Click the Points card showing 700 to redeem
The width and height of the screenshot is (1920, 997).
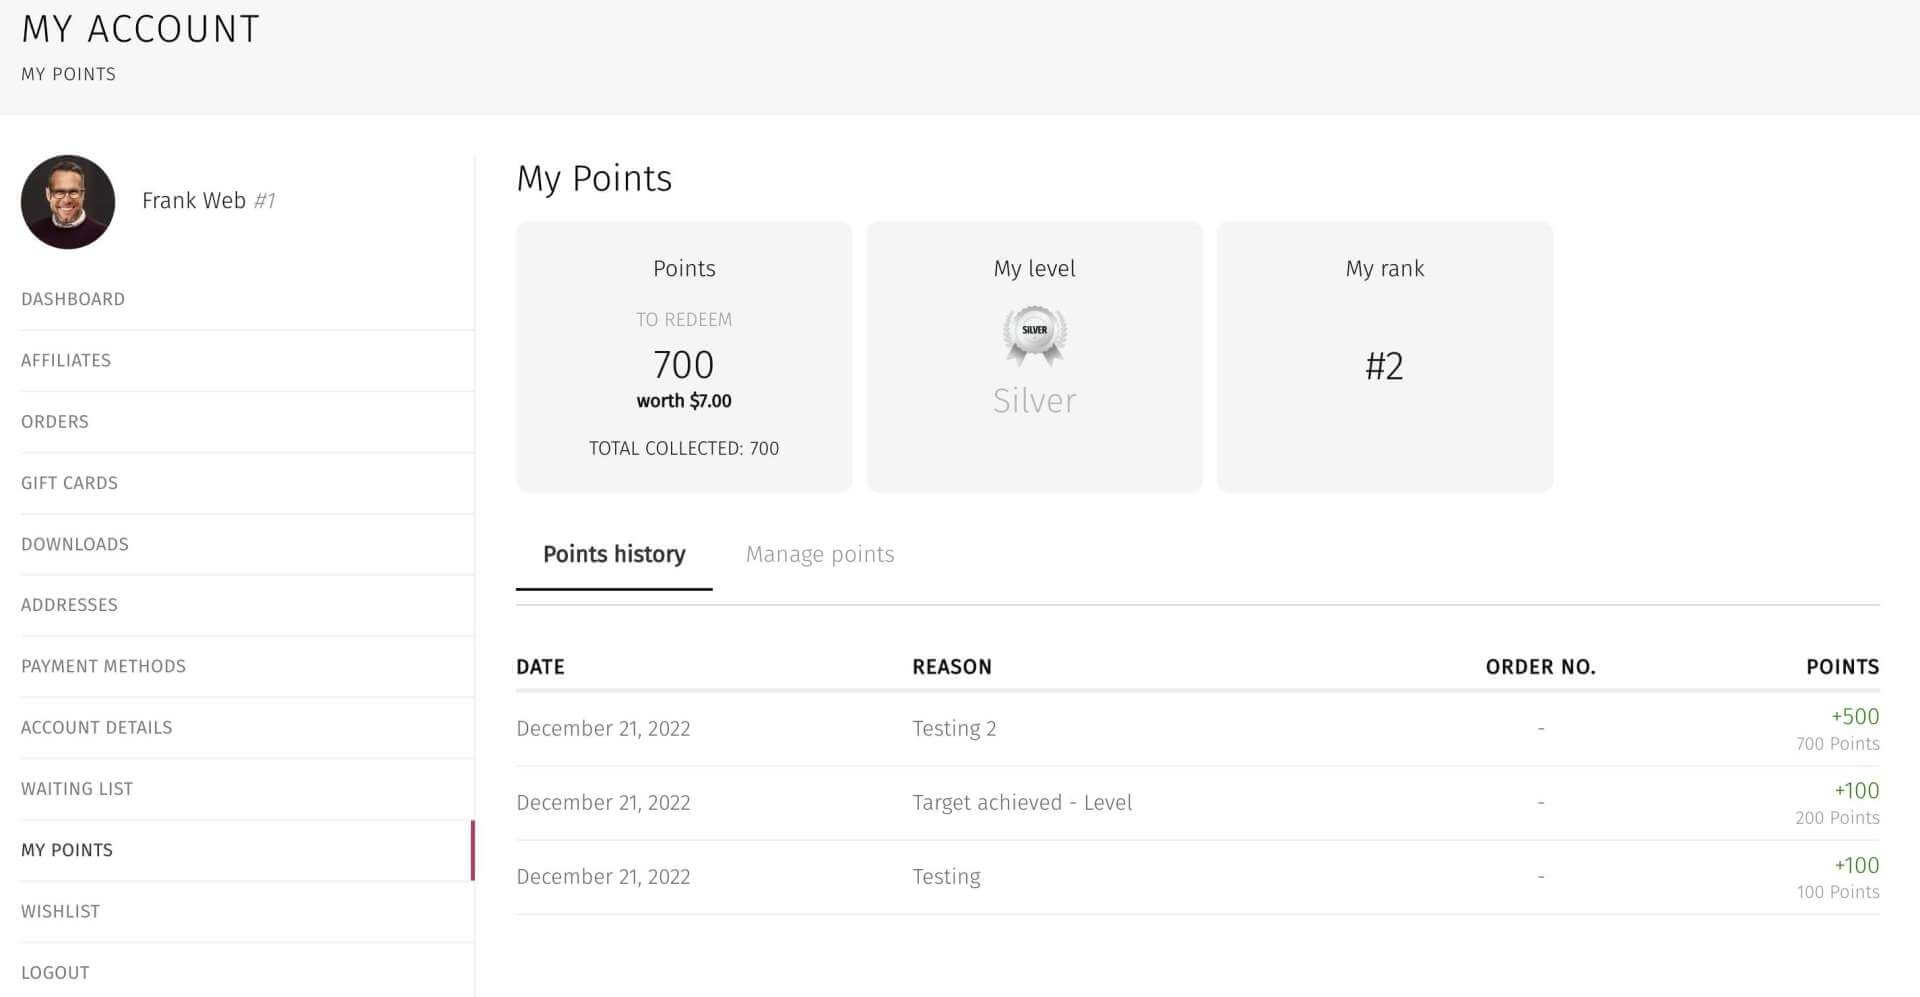pyautogui.click(x=683, y=356)
